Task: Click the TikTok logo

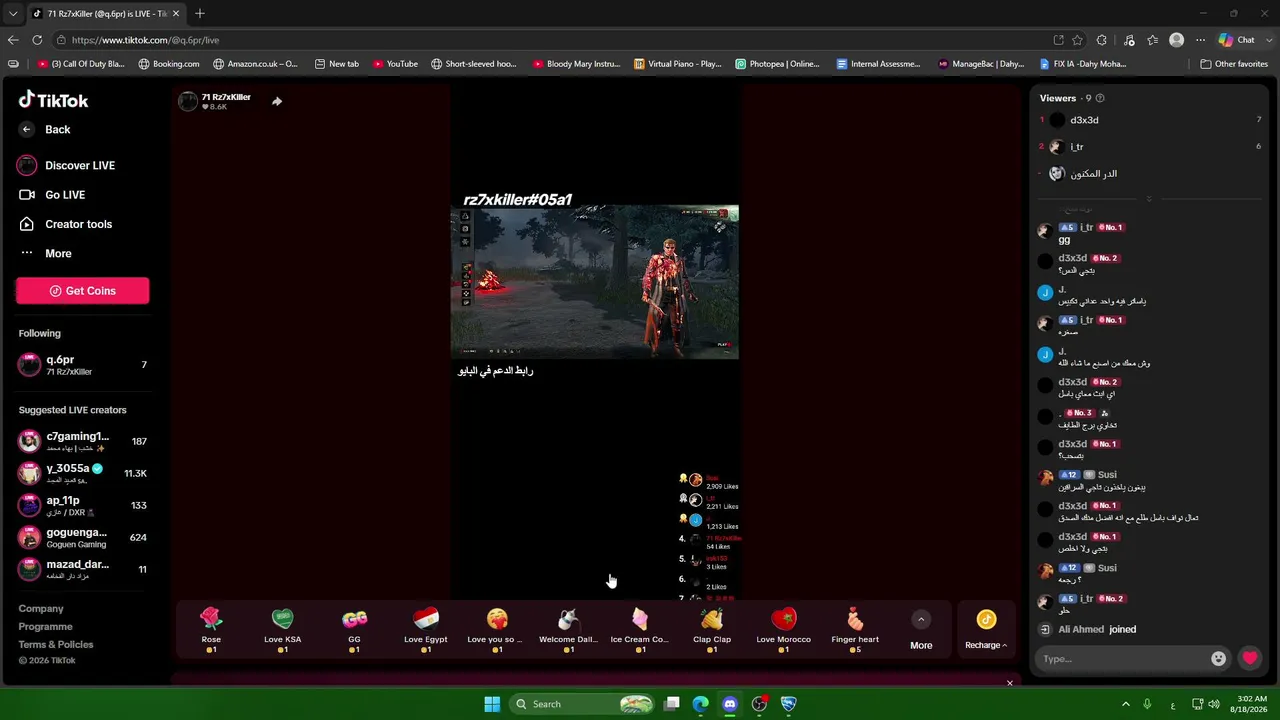Action: [x=54, y=100]
